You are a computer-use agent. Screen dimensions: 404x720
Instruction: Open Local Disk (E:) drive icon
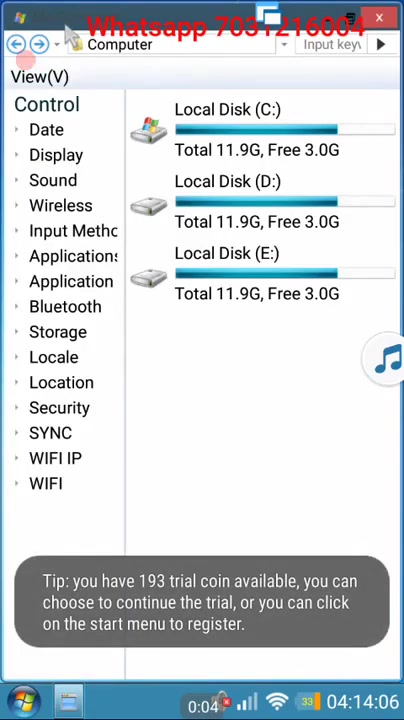148,278
